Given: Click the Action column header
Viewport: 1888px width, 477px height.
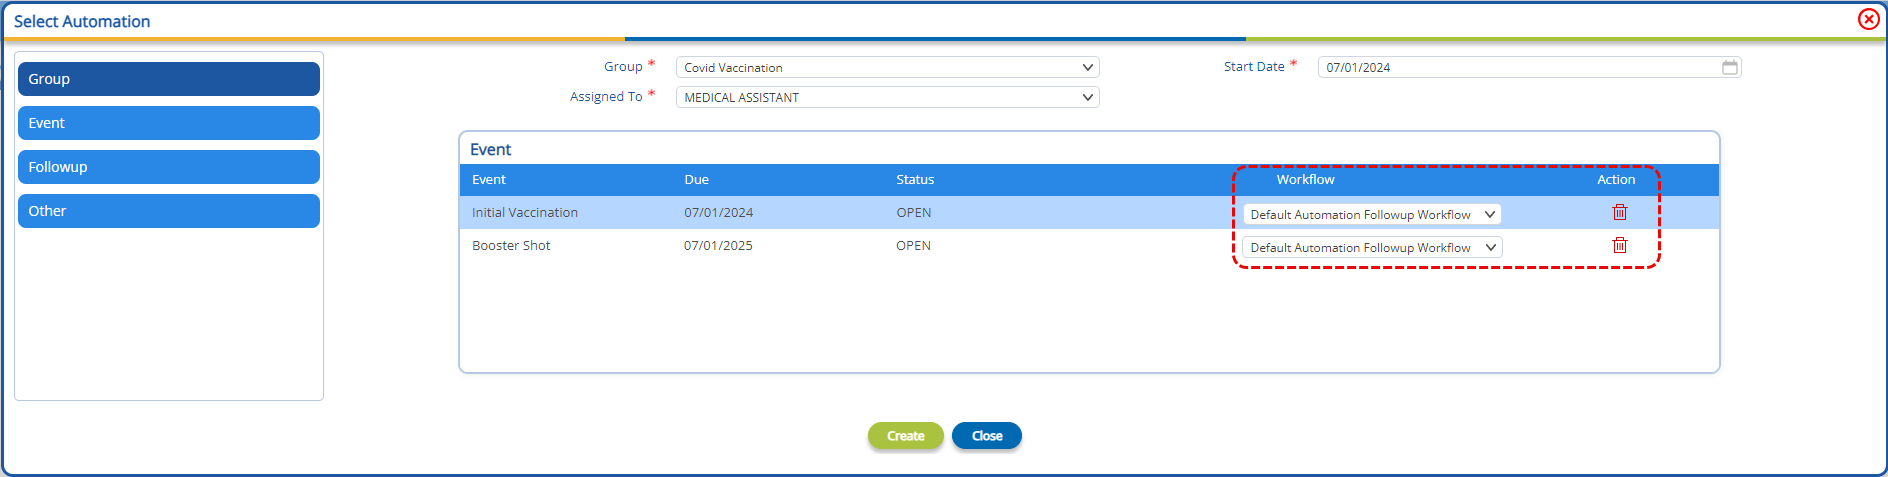Looking at the screenshot, I should coord(1616,180).
